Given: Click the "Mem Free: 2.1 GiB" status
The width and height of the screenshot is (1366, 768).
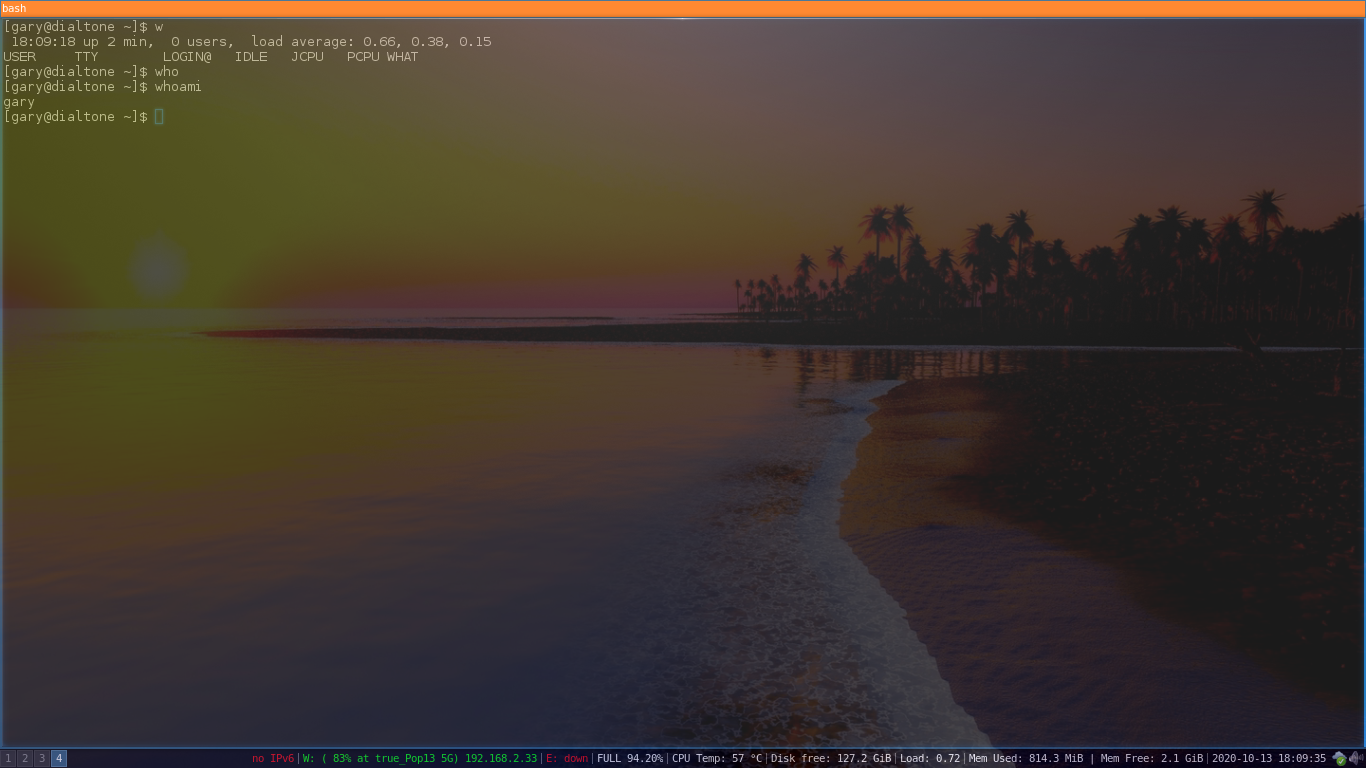Looking at the screenshot, I should (1152, 759).
